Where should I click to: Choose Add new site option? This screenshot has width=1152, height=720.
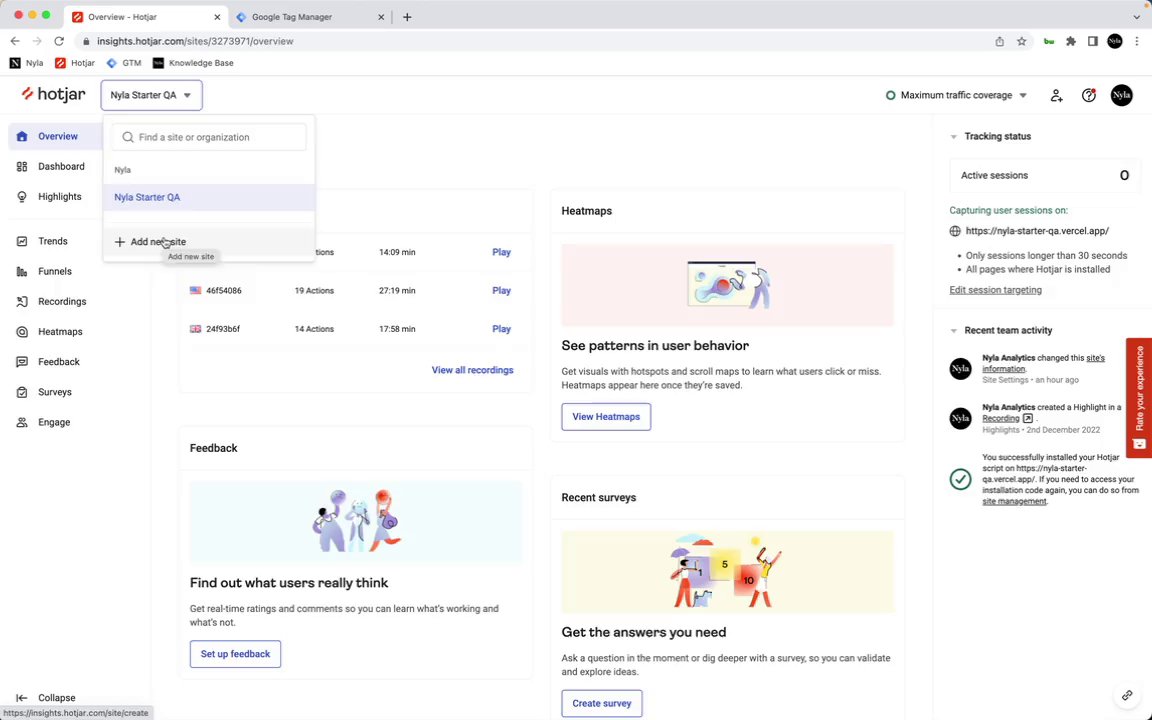[x=209, y=242]
